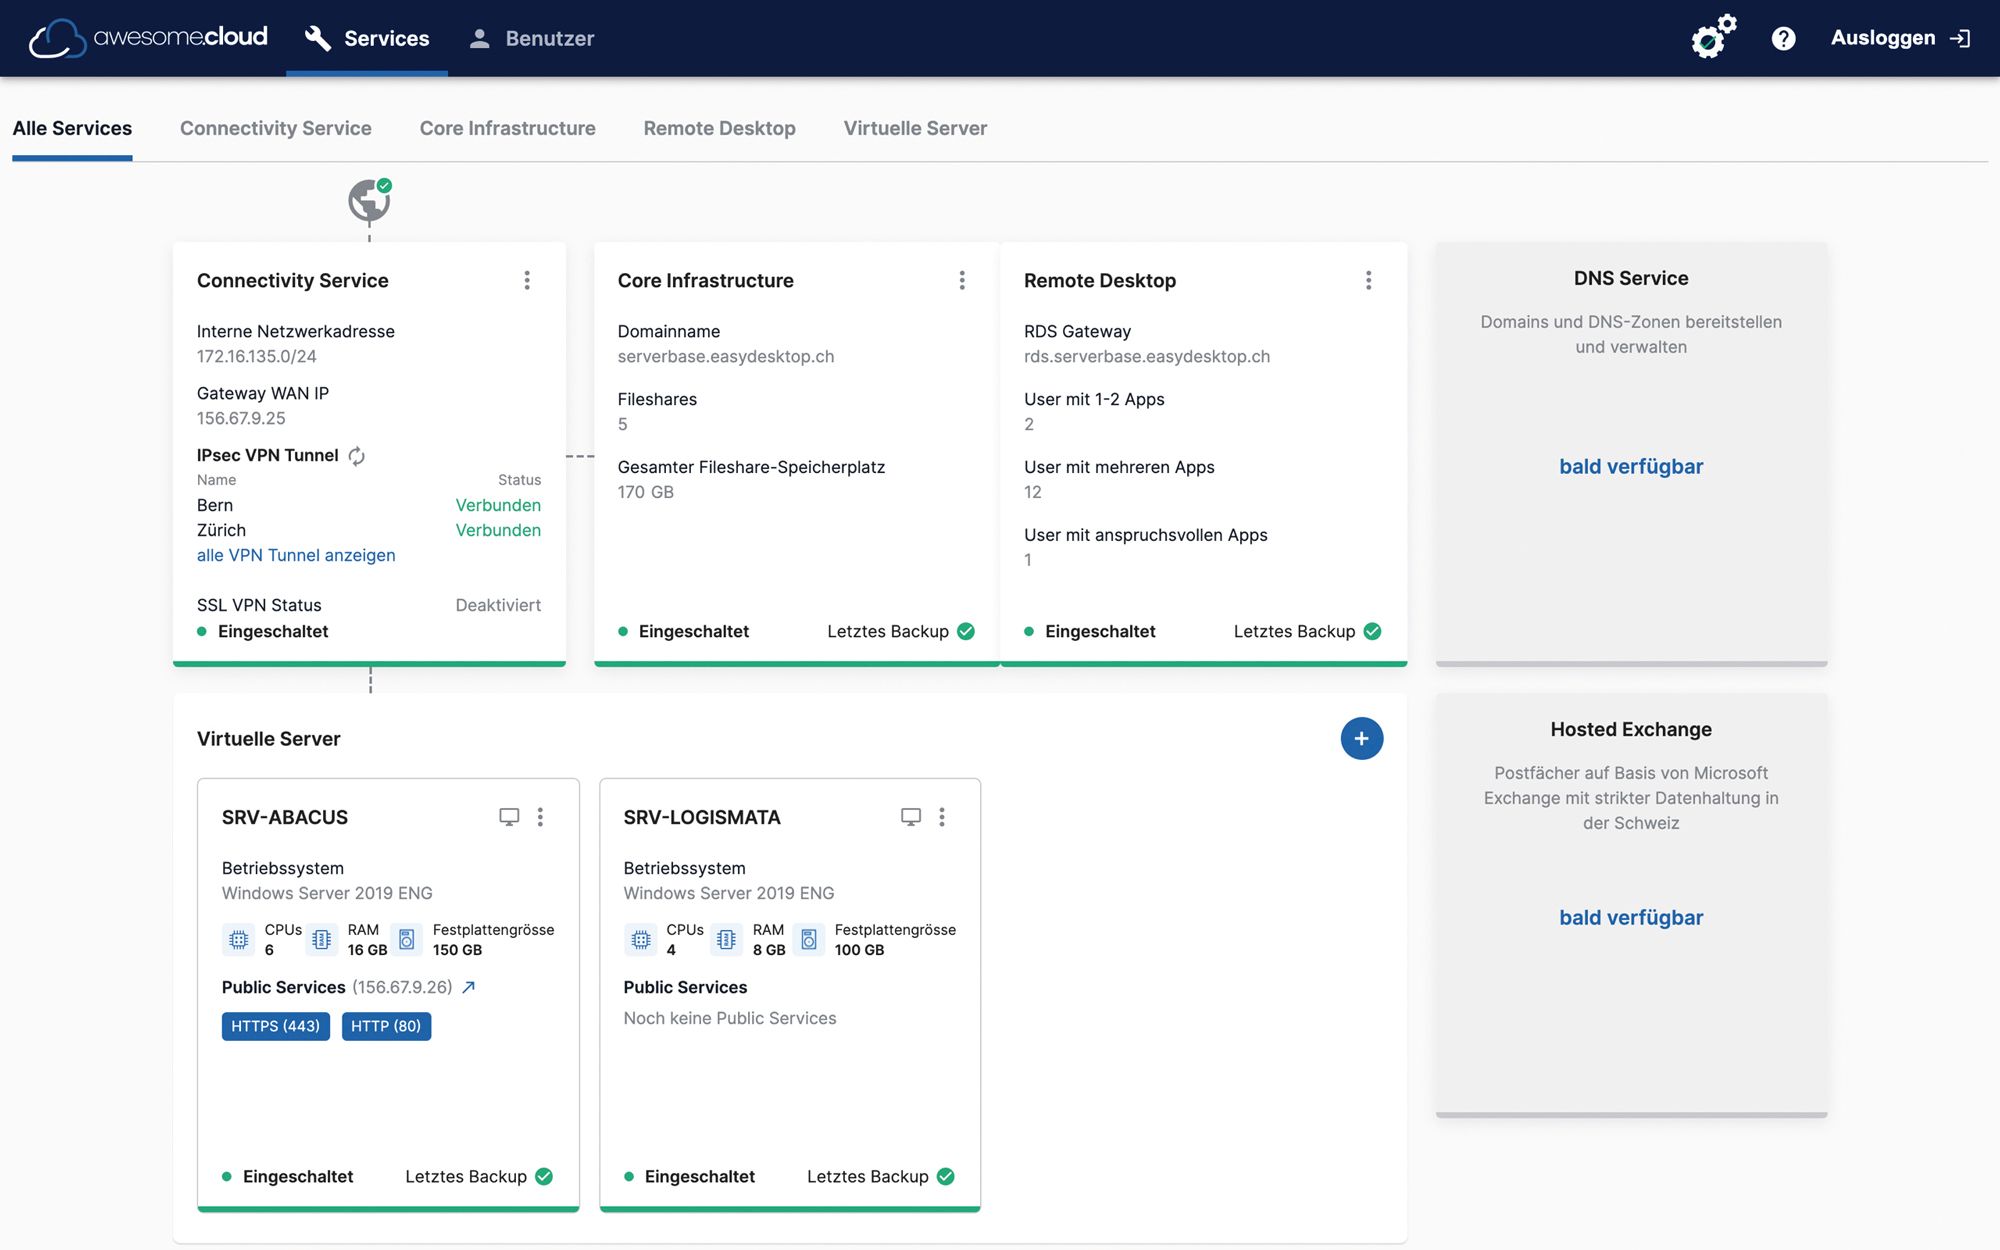Open Core Infrastructure three-dot menu
This screenshot has width=2000, height=1250.
[x=962, y=280]
